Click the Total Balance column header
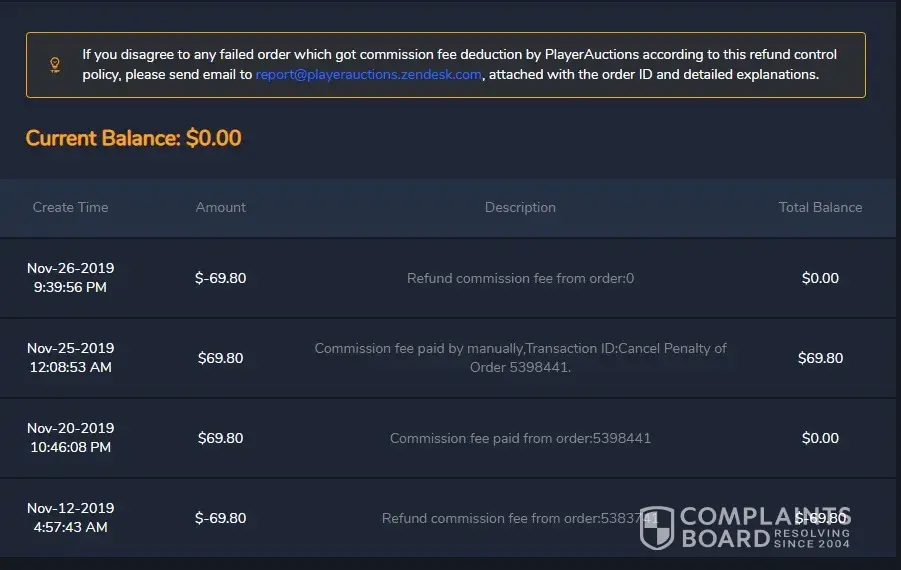The image size is (901, 570). click(x=820, y=207)
